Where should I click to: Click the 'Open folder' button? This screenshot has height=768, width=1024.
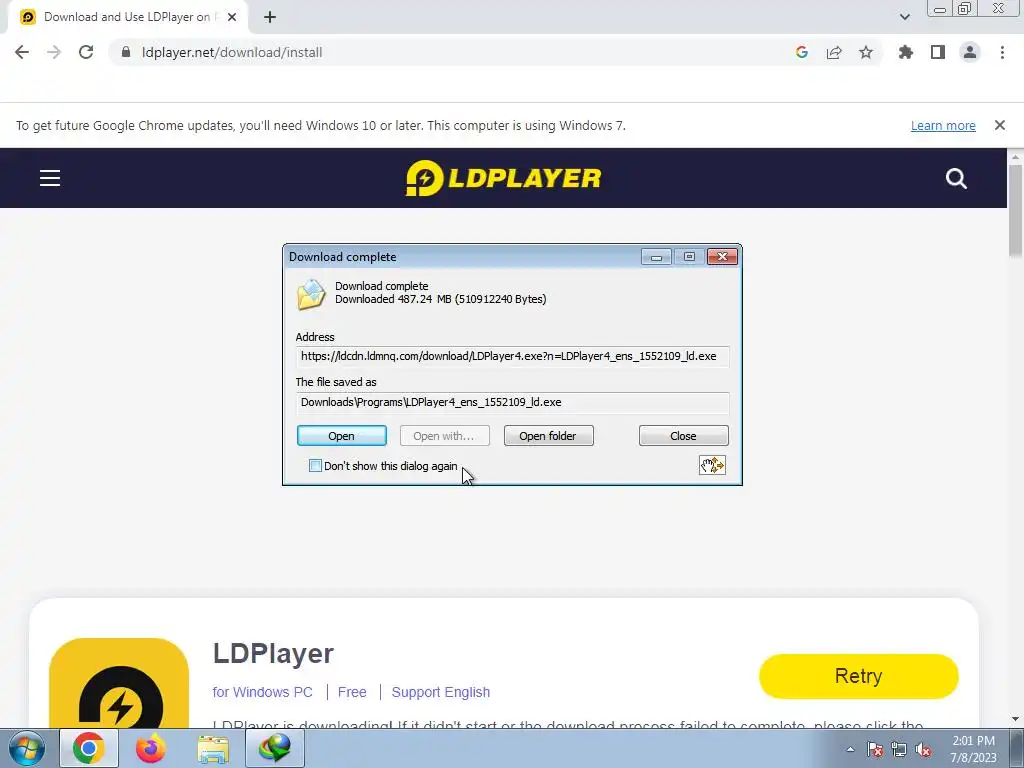pos(548,436)
